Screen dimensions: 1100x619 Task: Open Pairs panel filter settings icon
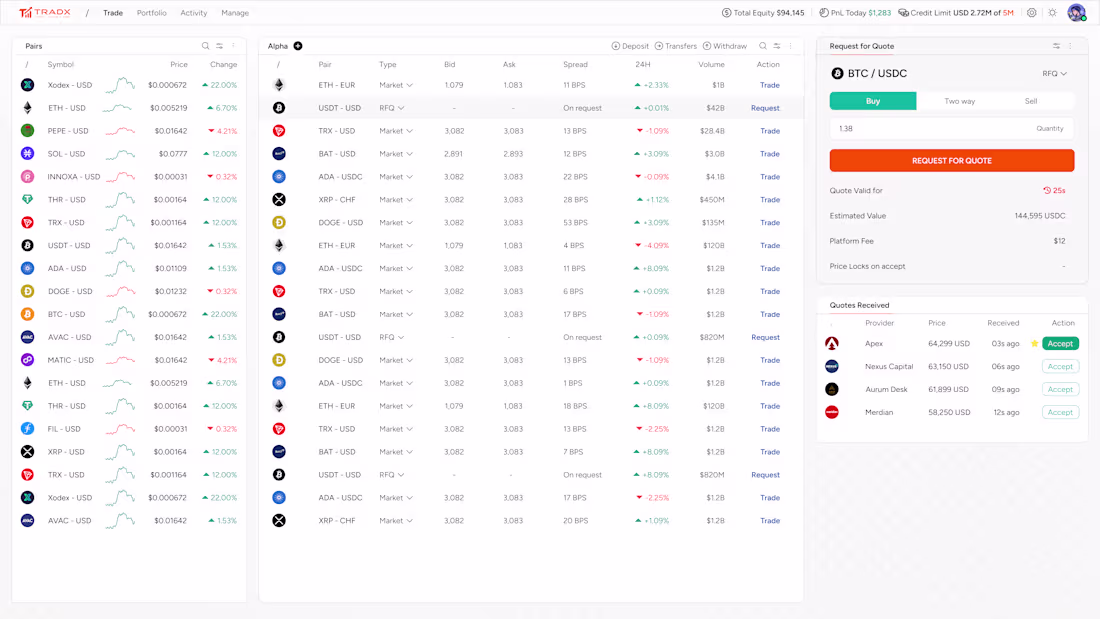click(x=220, y=46)
